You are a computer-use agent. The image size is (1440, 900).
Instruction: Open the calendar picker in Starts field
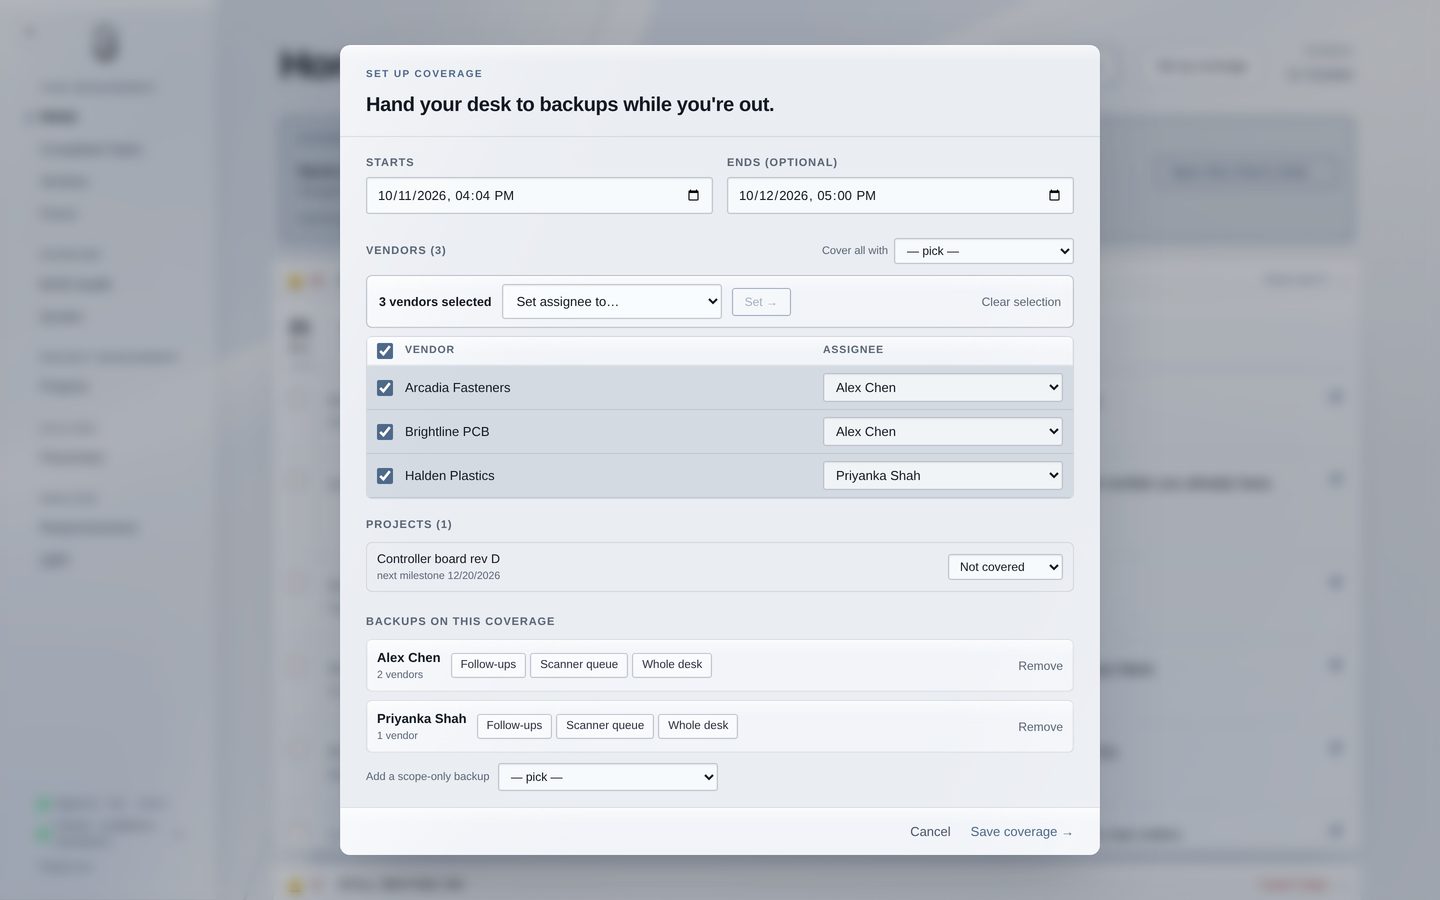(x=693, y=195)
